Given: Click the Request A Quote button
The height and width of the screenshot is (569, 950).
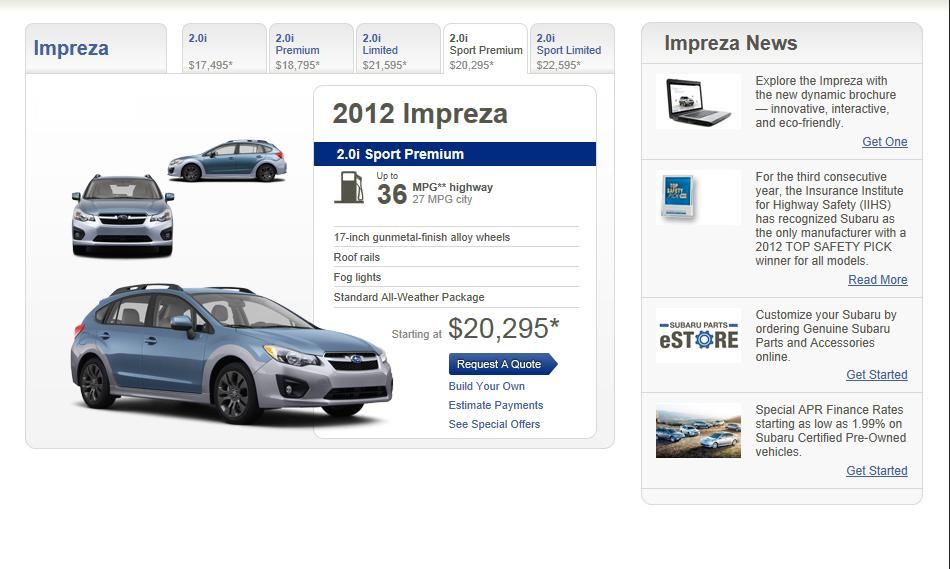Looking at the screenshot, I should [x=503, y=364].
